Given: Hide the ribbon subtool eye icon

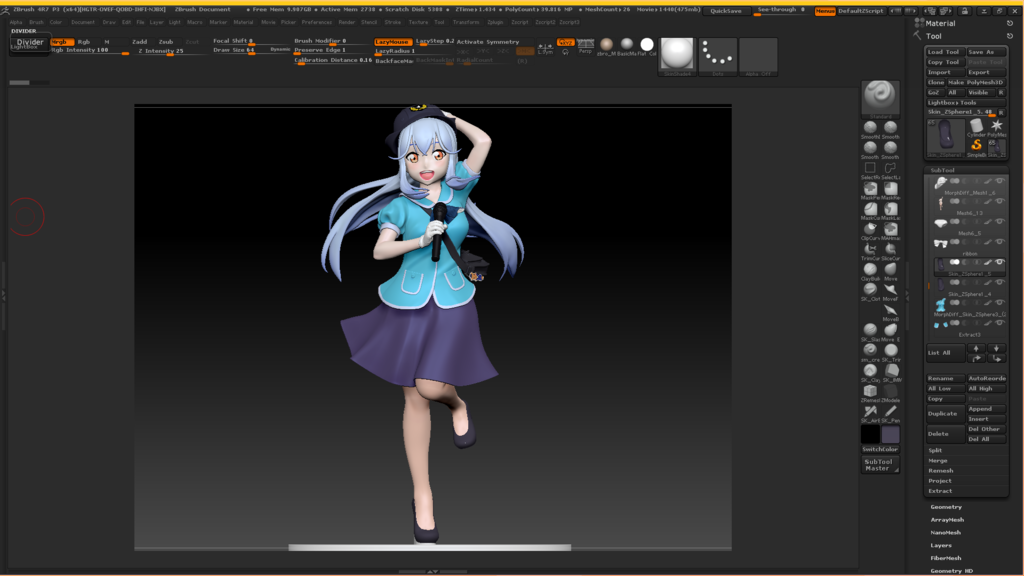Looking at the screenshot, I should [x=999, y=242].
